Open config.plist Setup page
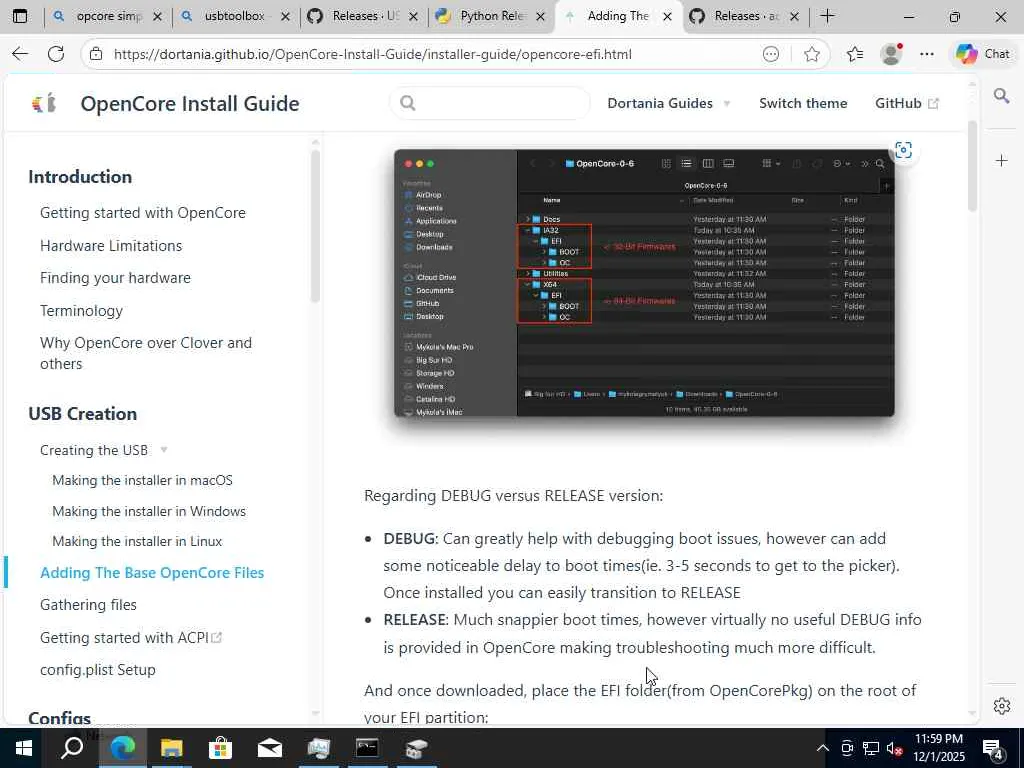Viewport: 1024px width, 768px height. [x=97, y=669]
